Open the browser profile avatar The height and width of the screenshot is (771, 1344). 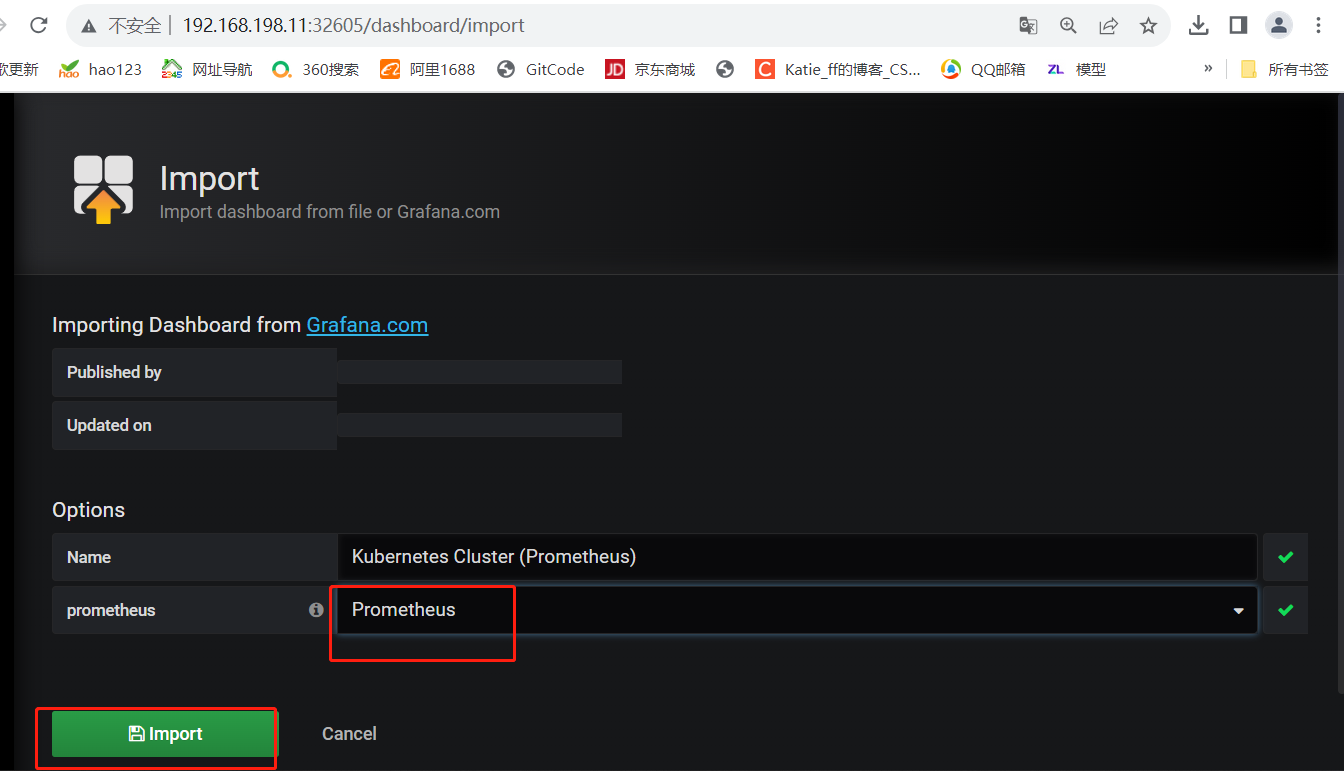[x=1278, y=25]
